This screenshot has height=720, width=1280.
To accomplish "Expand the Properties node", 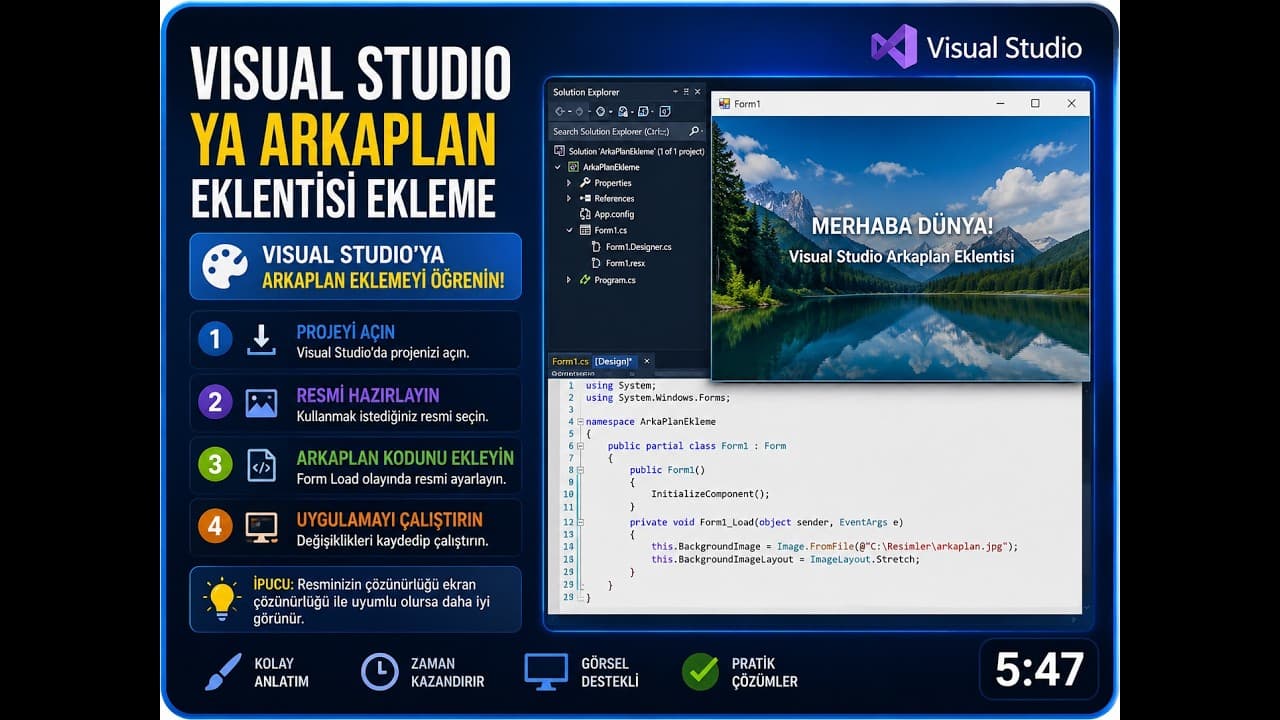I will [x=570, y=183].
